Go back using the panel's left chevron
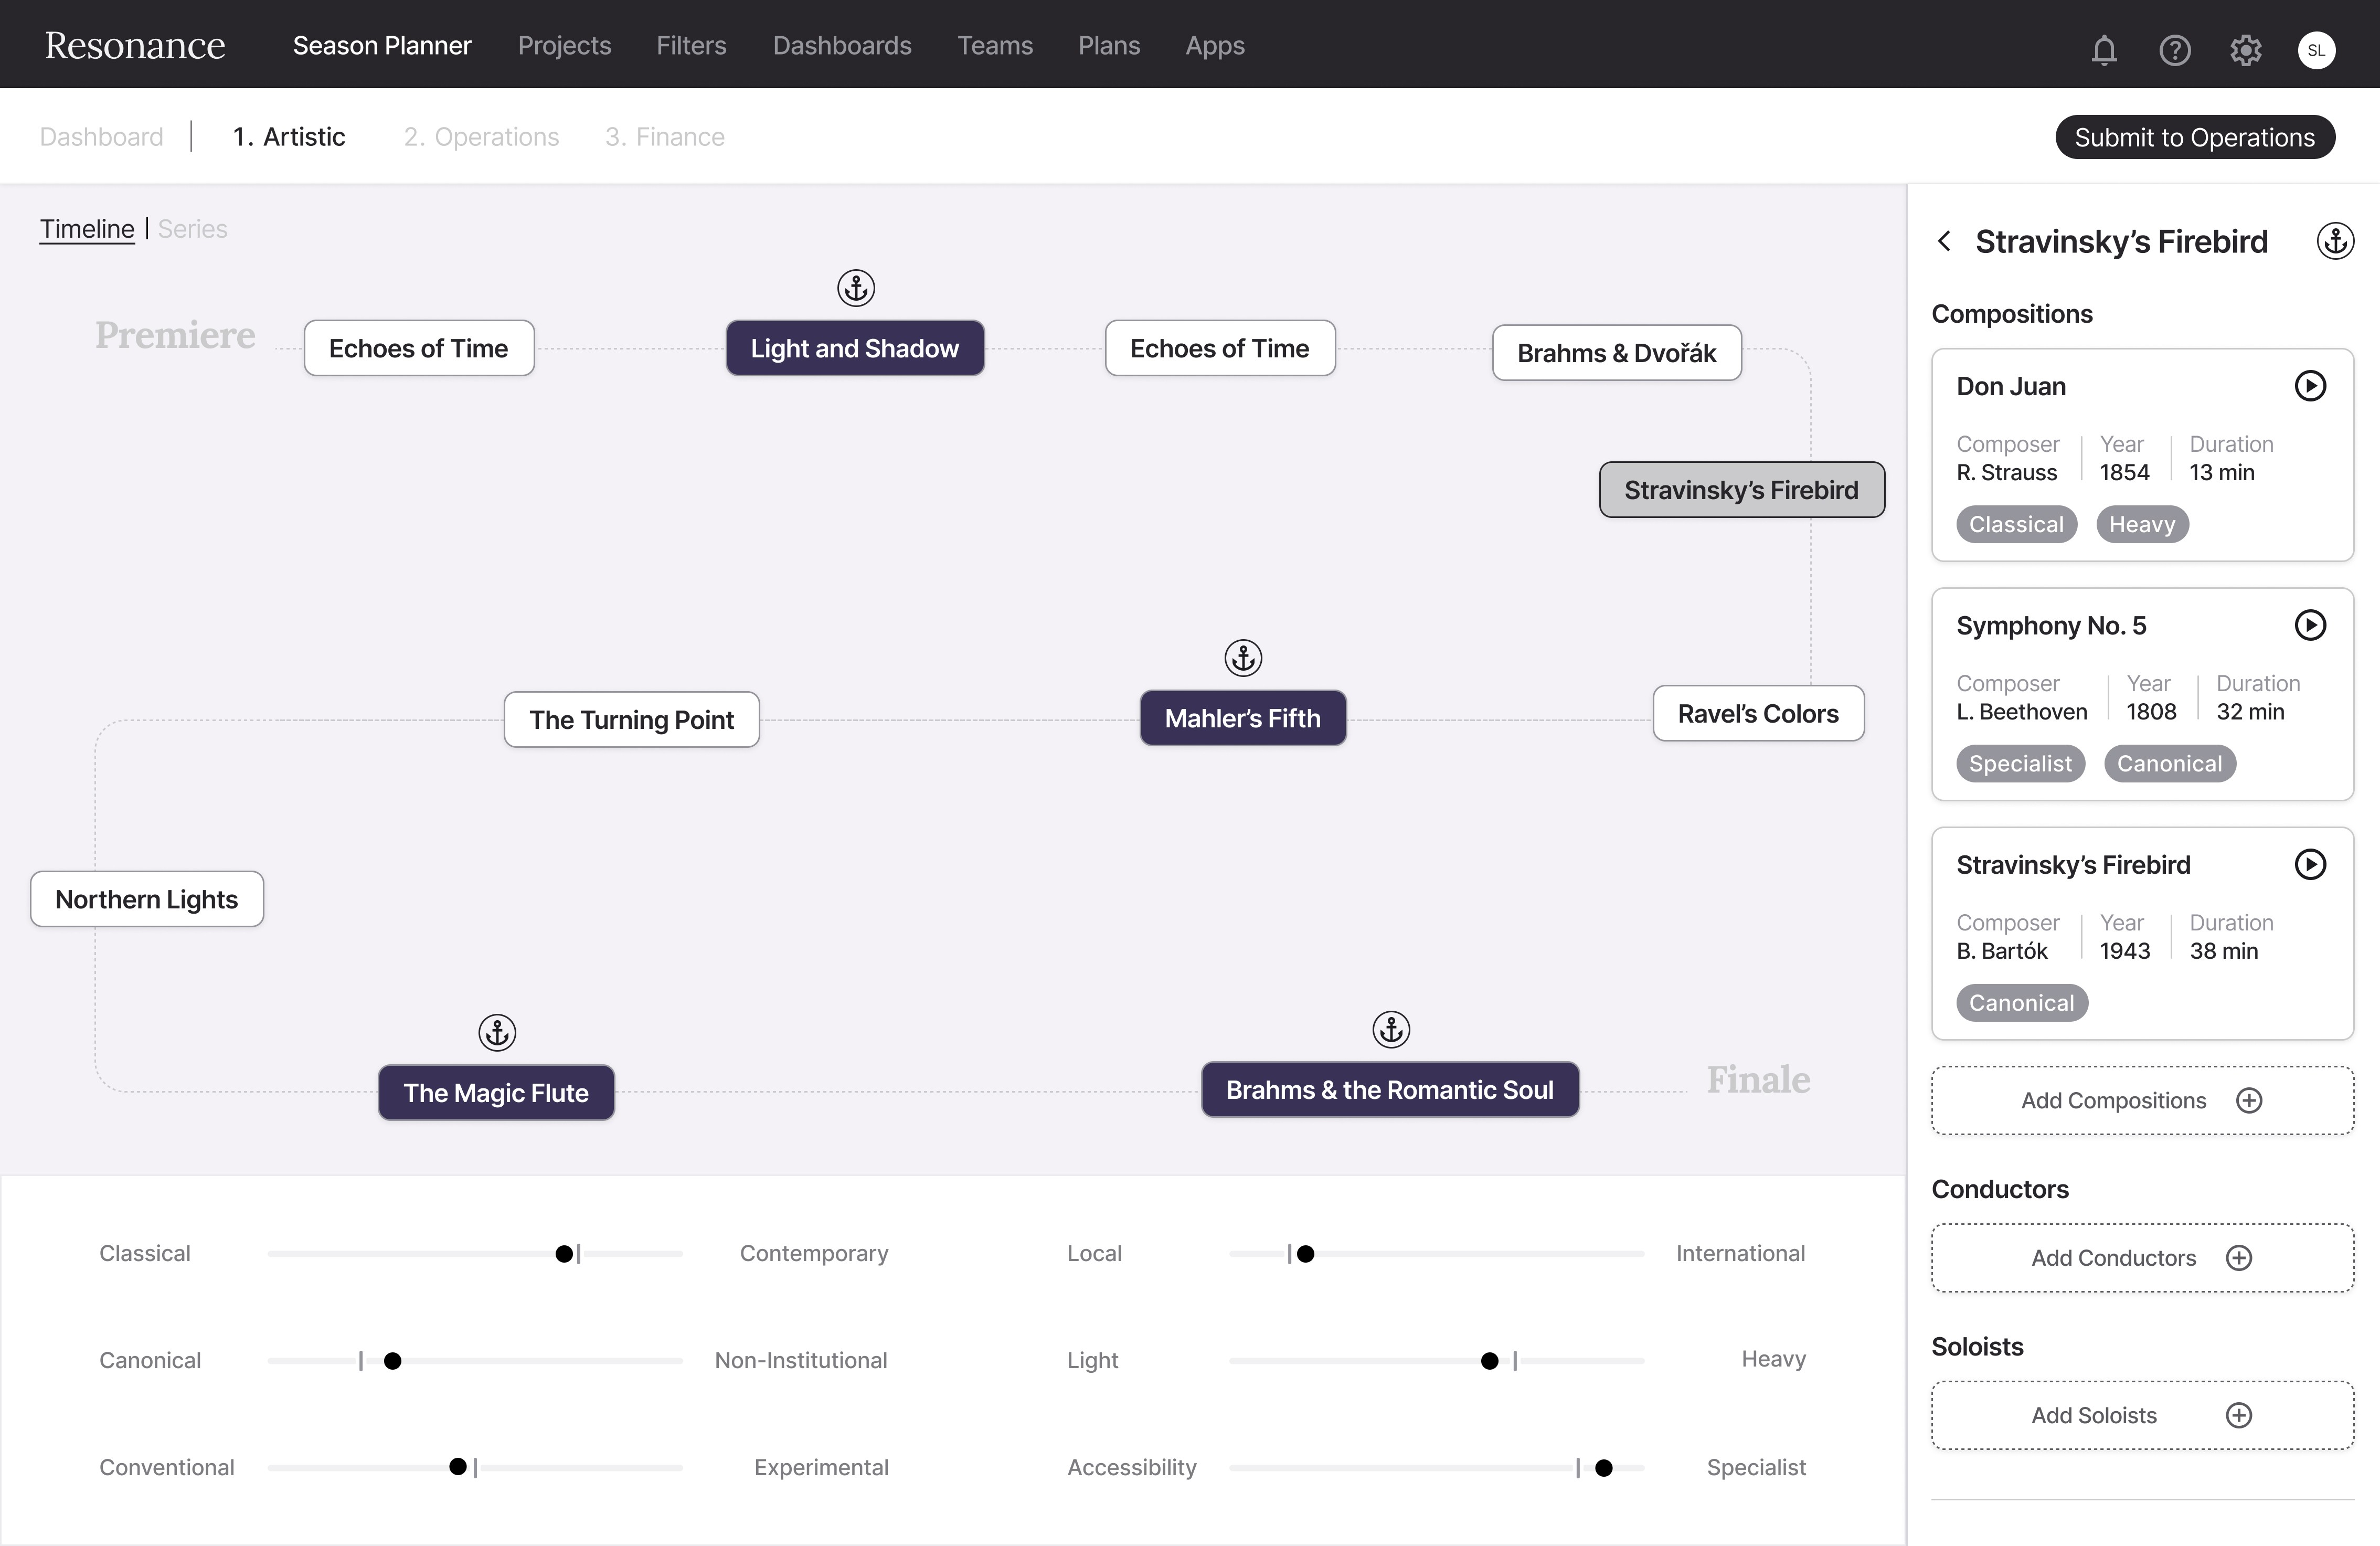 coord(1944,241)
